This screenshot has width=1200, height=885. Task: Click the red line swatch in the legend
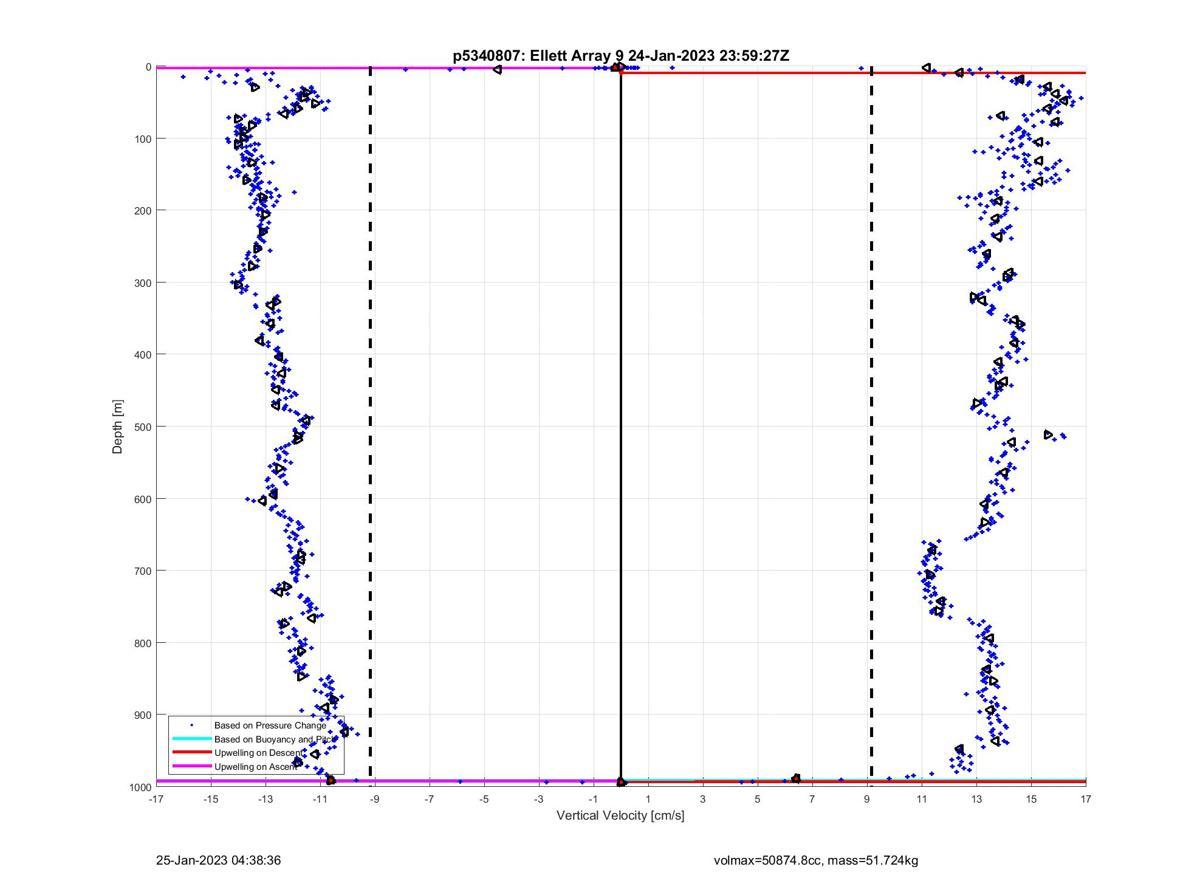point(191,752)
